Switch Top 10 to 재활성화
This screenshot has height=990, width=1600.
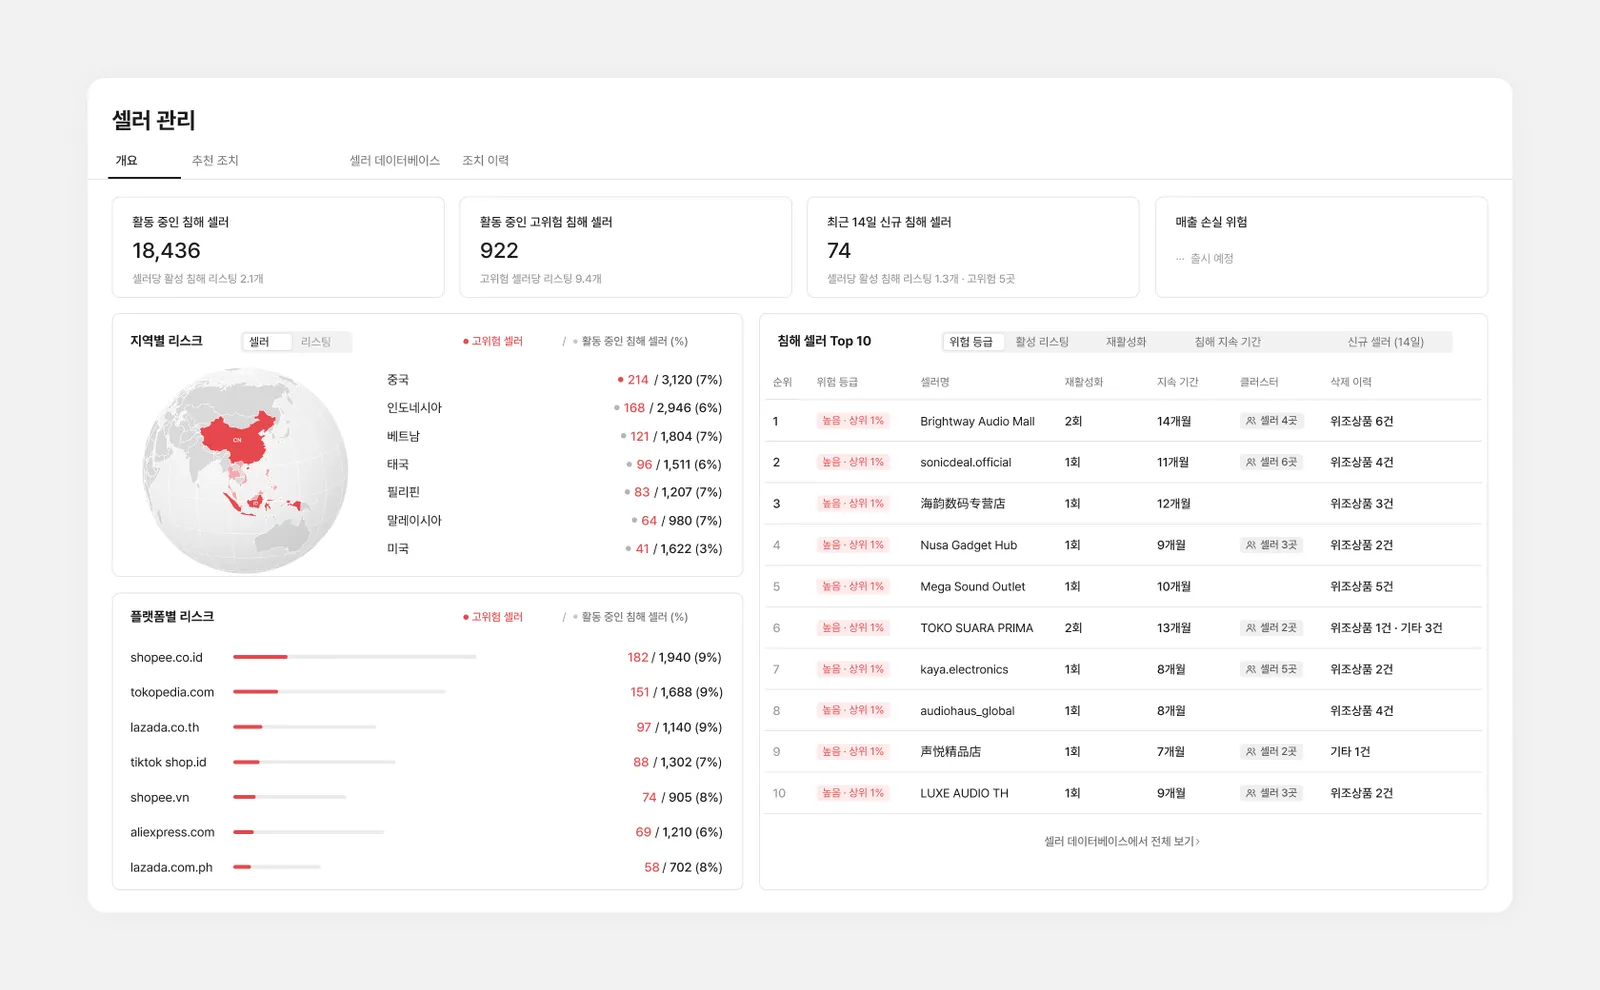click(x=1126, y=342)
